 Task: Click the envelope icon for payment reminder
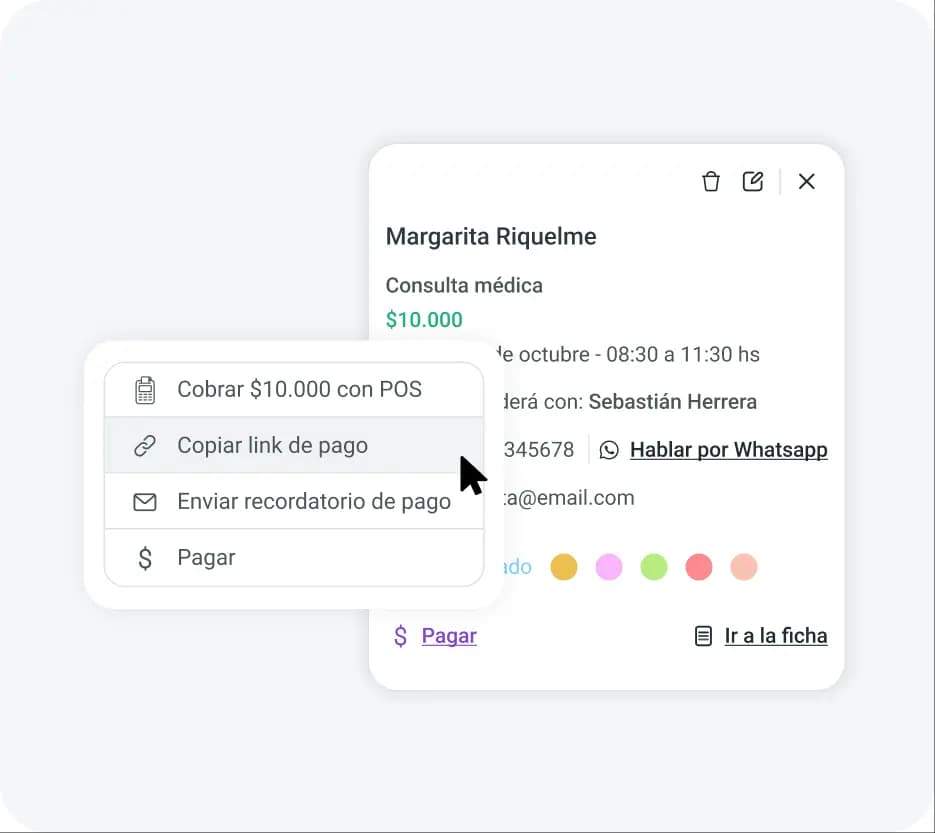(x=145, y=501)
